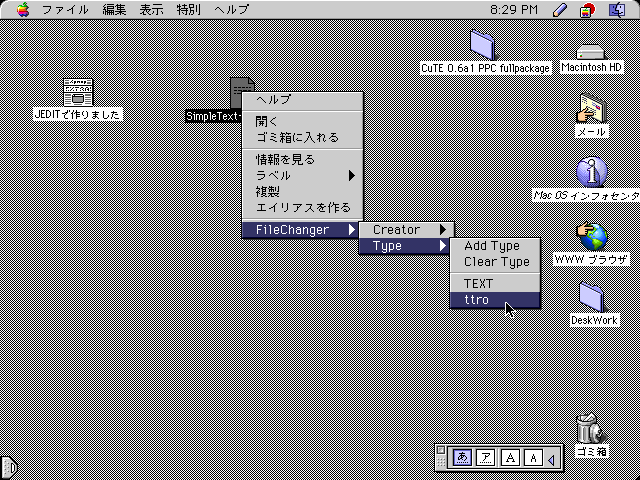
Task: Close the input mode palette
Action: [440, 450]
